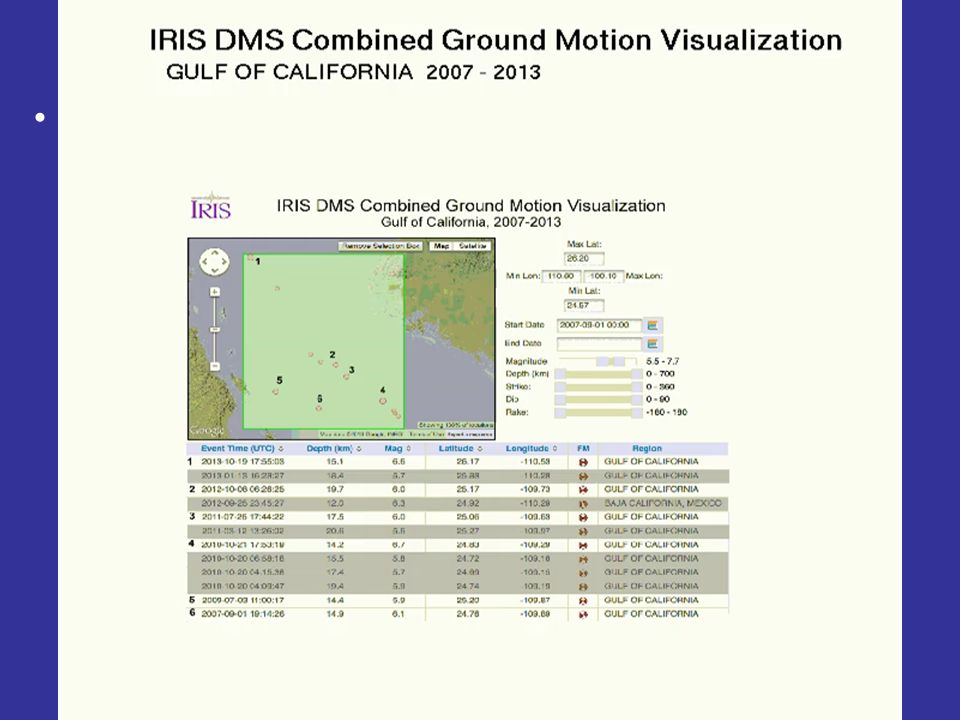Screen dimensions: 960x720
Task: Select earthquake marker 4 on the map
Action: (x=383, y=401)
